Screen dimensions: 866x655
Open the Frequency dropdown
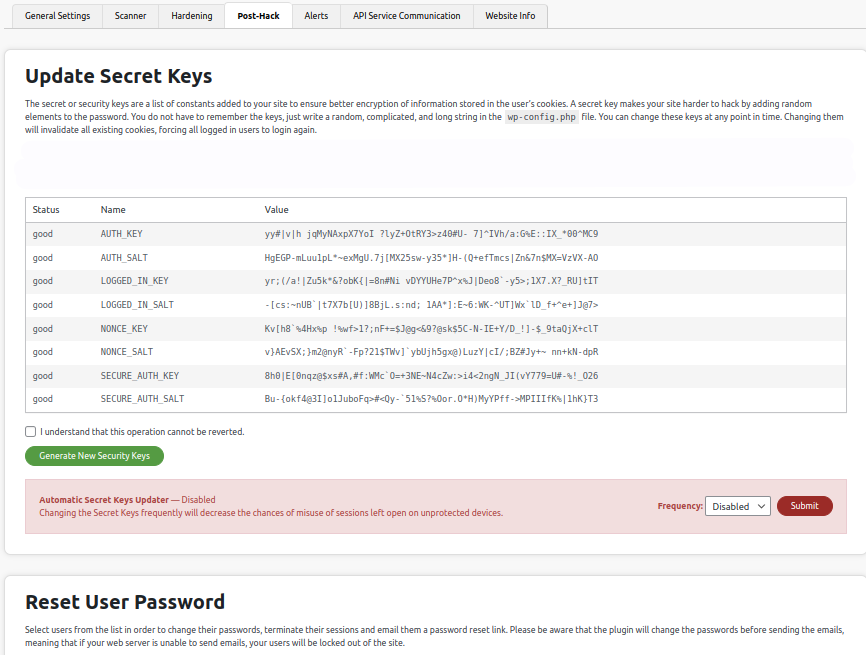pos(737,506)
